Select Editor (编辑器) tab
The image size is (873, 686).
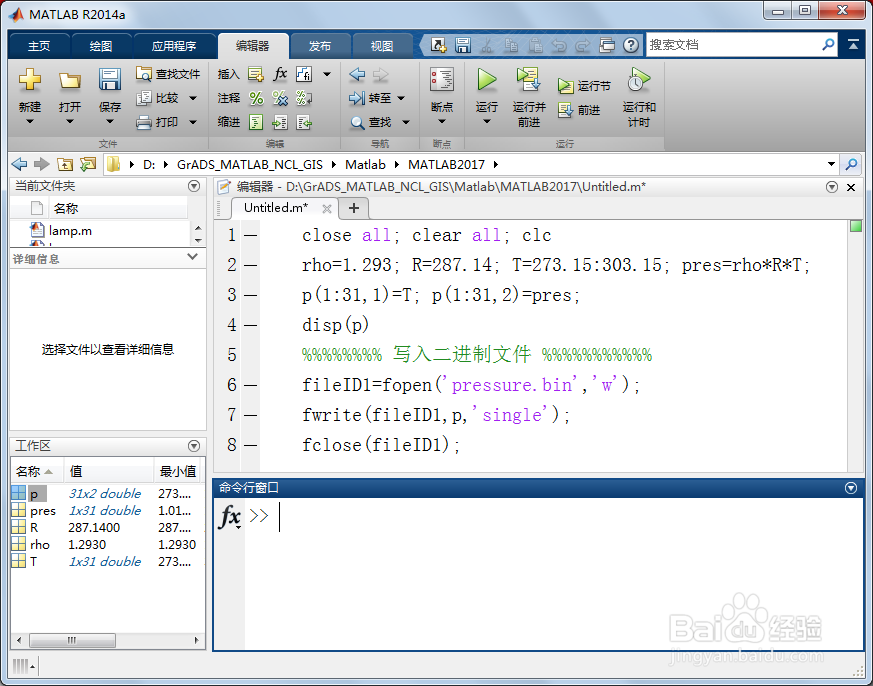tap(253, 46)
